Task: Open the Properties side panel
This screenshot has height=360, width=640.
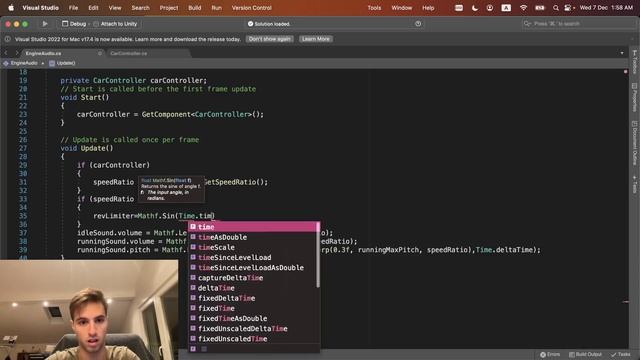Action: pos(634,98)
